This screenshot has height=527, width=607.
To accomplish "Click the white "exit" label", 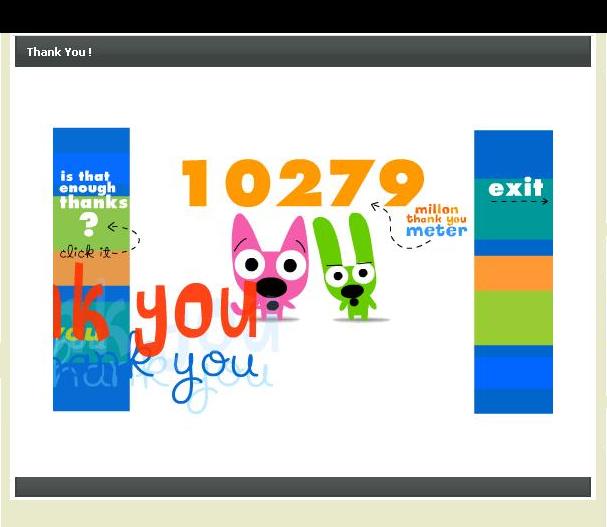I will tap(515, 188).
